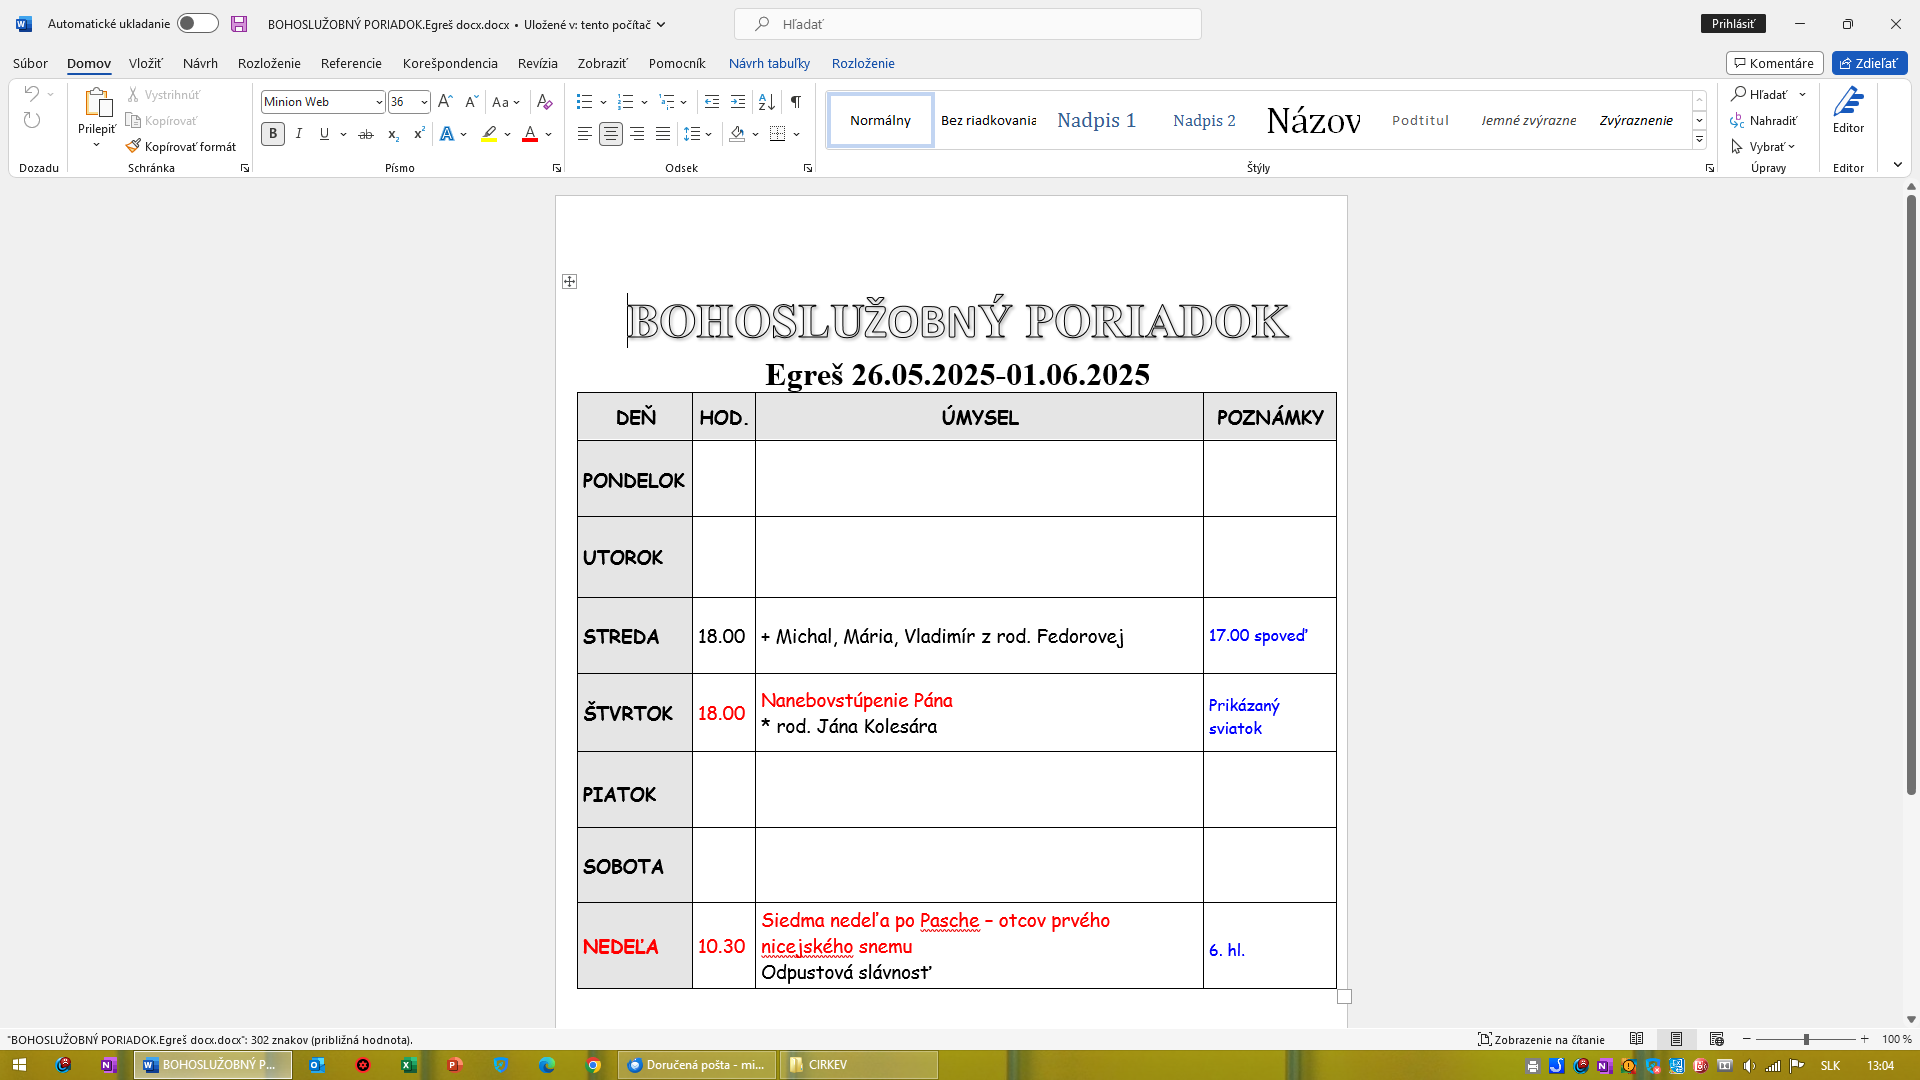Click the Show paragraph marks icon
Viewport: 1920px width, 1080px height.
coord(796,102)
